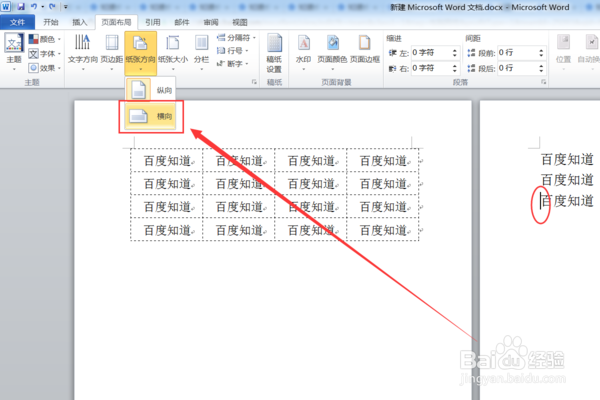This screenshot has width=600, height=400.
Task: Adjust right indent spinner arrows
Action: tap(455, 69)
